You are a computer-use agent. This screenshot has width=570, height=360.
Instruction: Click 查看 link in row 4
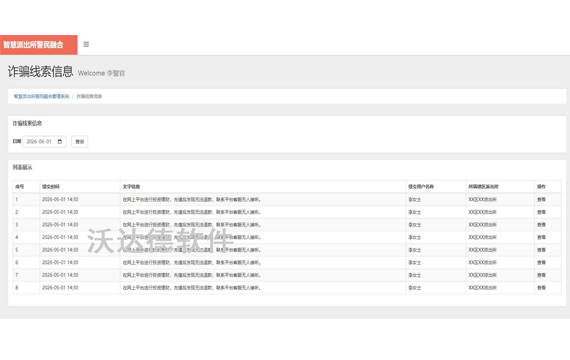click(541, 237)
